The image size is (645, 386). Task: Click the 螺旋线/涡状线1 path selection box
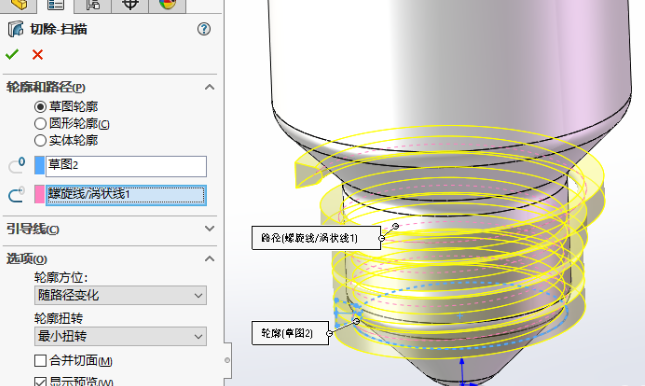126,195
